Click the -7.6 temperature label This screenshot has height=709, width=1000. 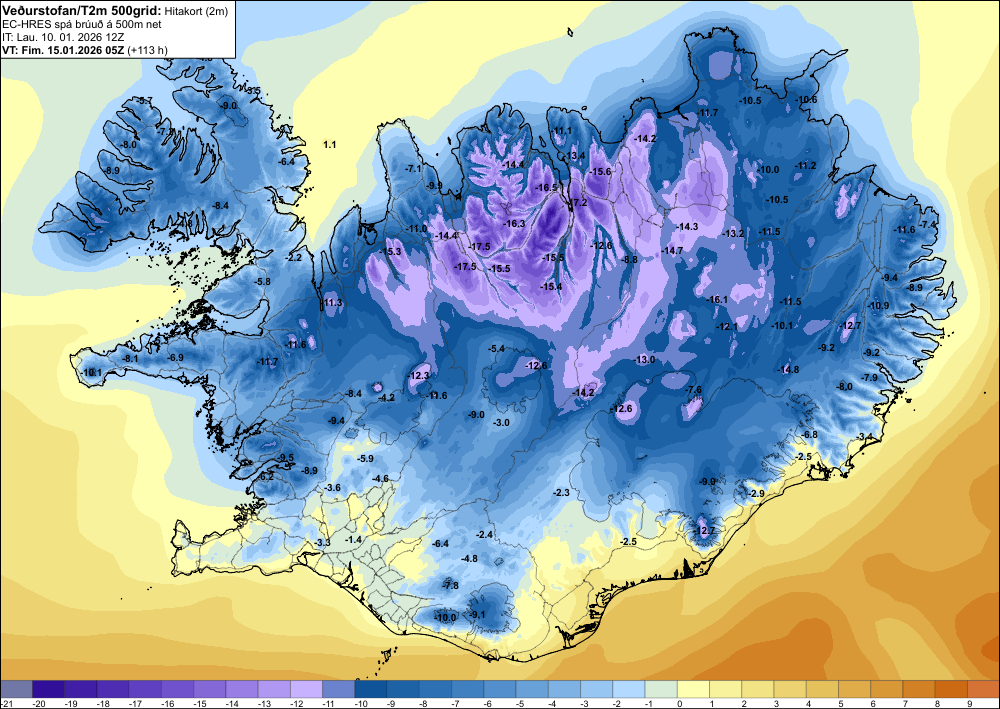point(693,390)
